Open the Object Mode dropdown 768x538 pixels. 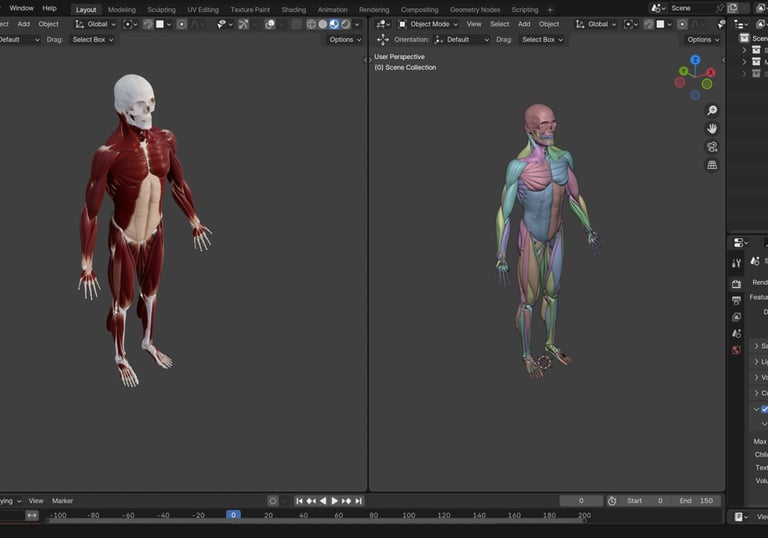coord(428,24)
